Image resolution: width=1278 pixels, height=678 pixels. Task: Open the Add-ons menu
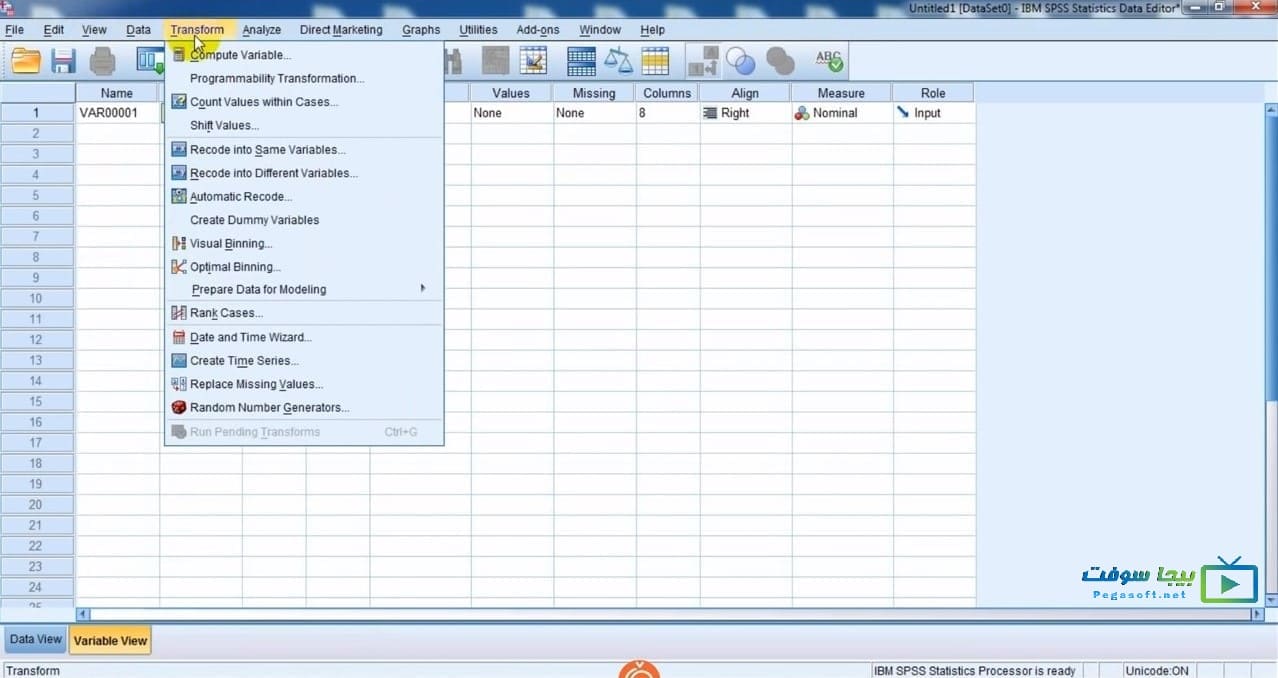click(538, 30)
